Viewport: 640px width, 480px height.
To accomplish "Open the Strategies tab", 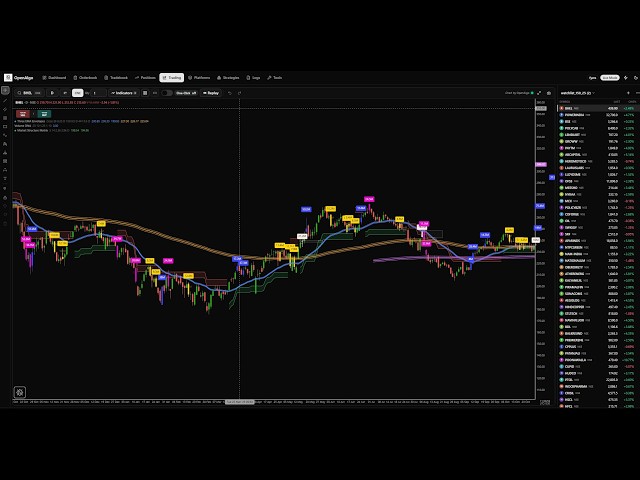I will [228, 78].
